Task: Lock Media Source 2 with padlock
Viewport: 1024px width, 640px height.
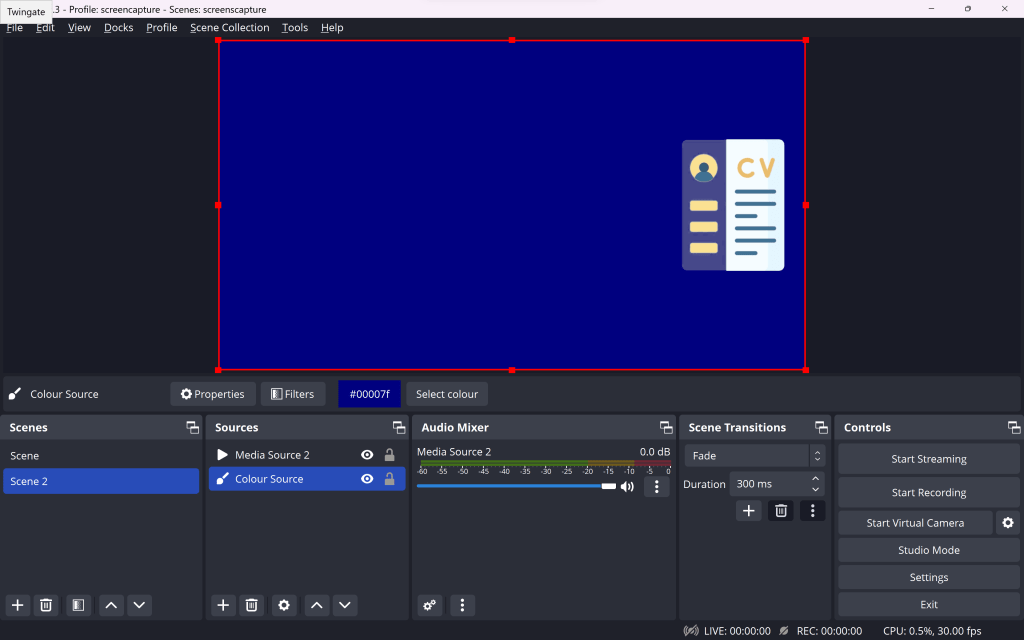Action: pyautogui.click(x=389, y=455)
